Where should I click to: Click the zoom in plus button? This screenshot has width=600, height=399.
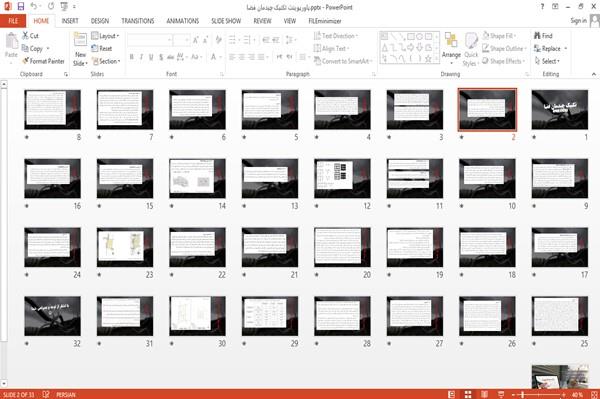563,394
